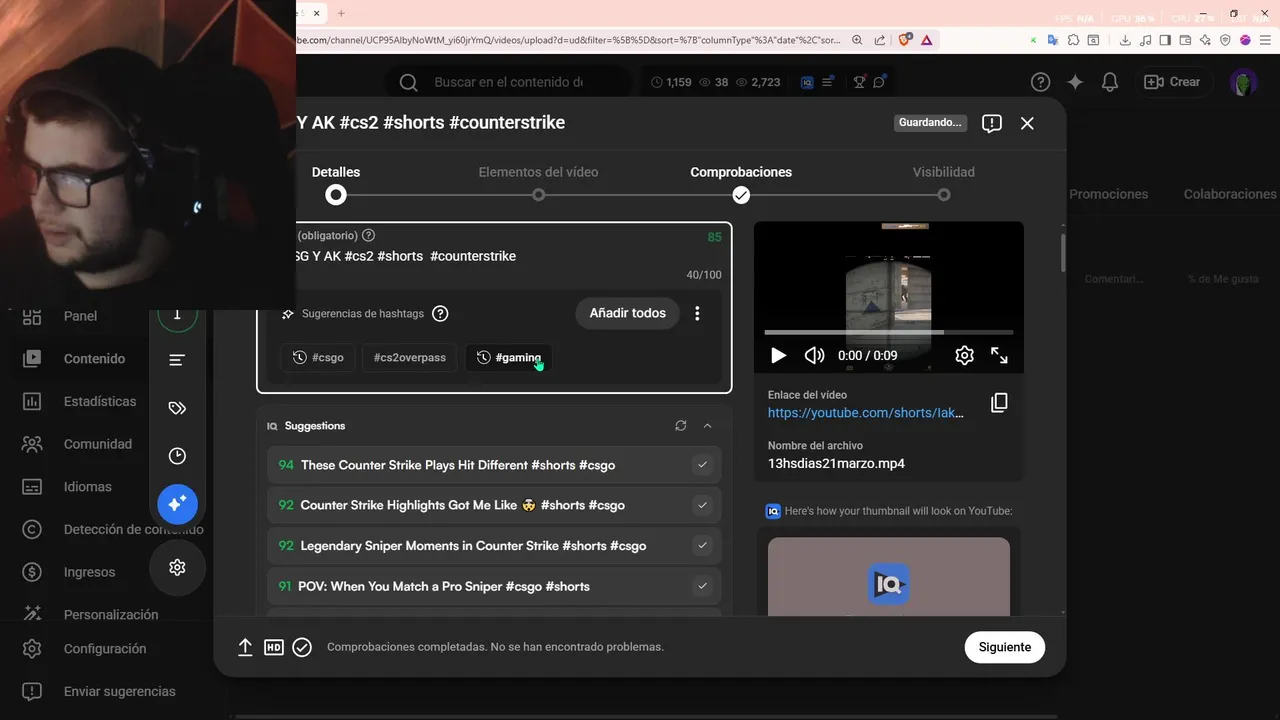Open YouTube Studio help icon
Image resolution: width=1280 pixels, height=720 pixels.
tap(1041, 82)
